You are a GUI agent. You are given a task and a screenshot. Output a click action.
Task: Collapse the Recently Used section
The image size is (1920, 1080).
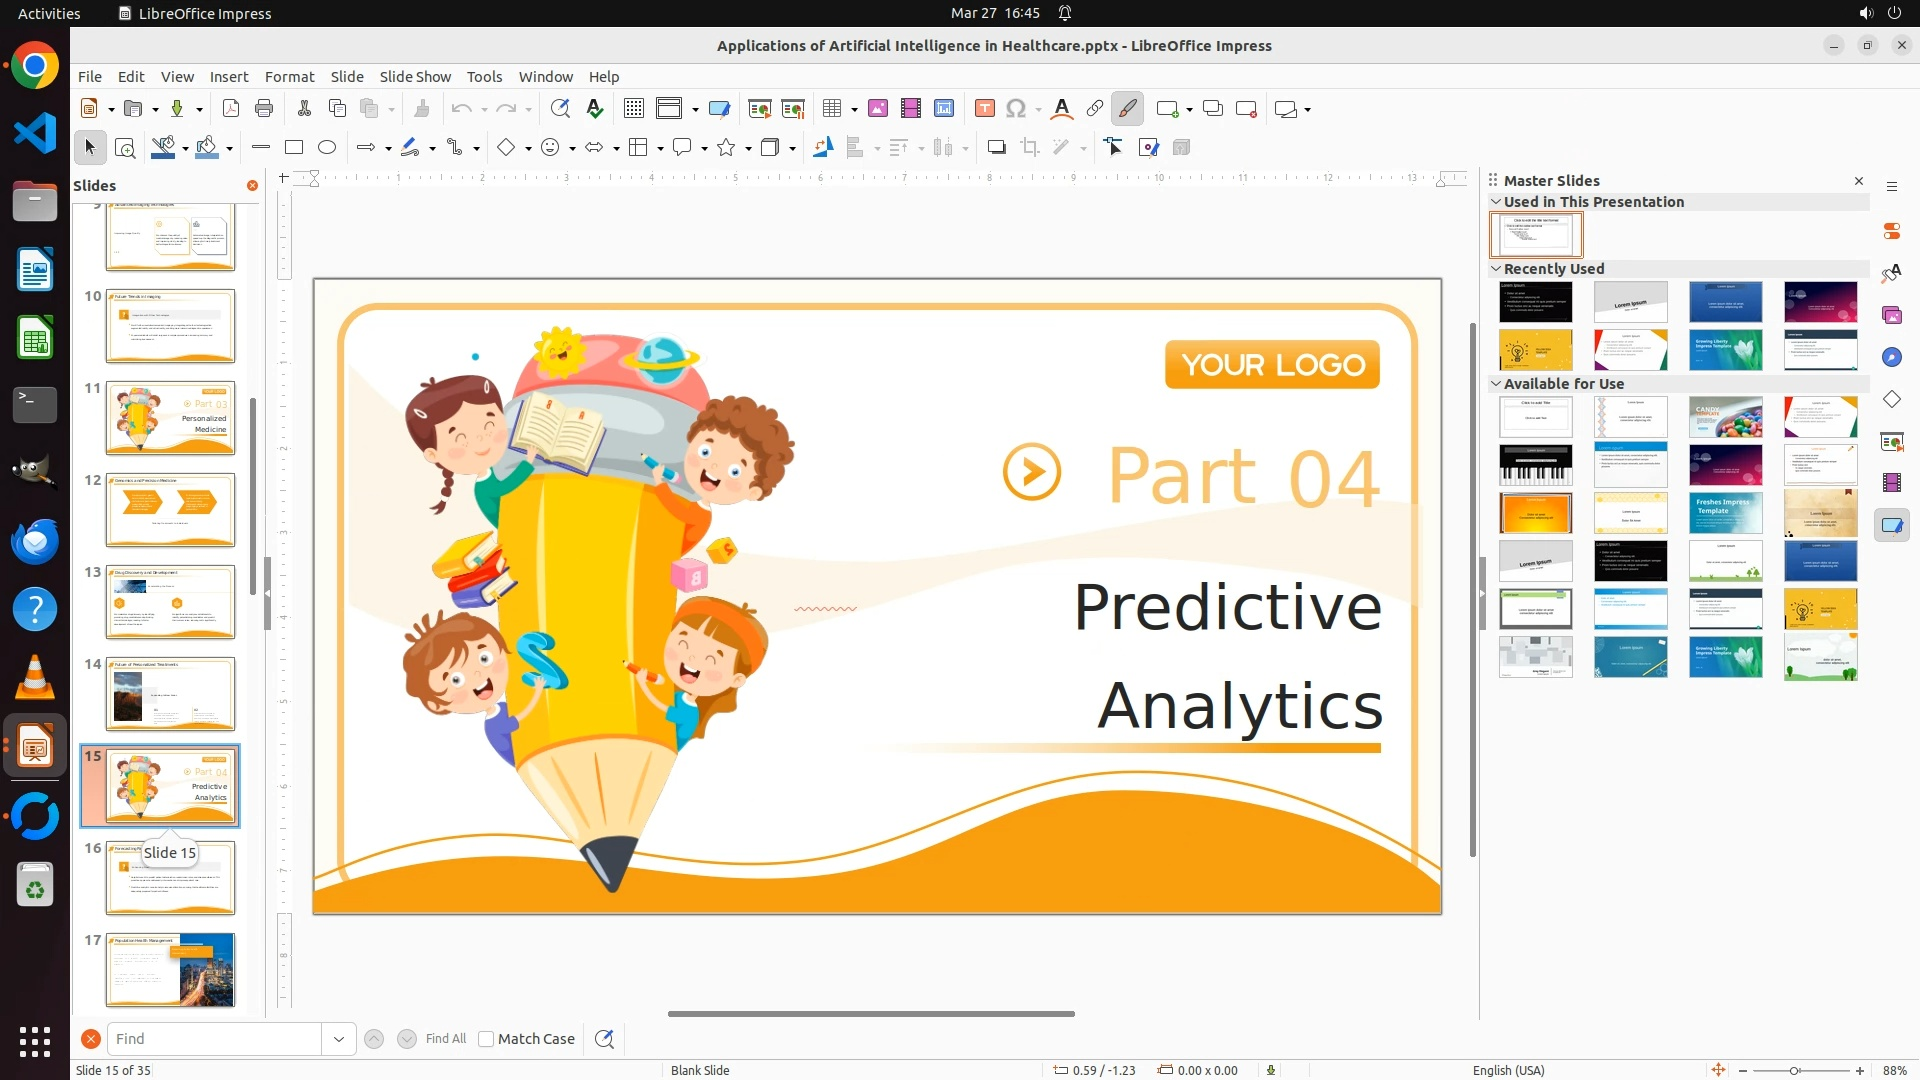(1497, 269)
